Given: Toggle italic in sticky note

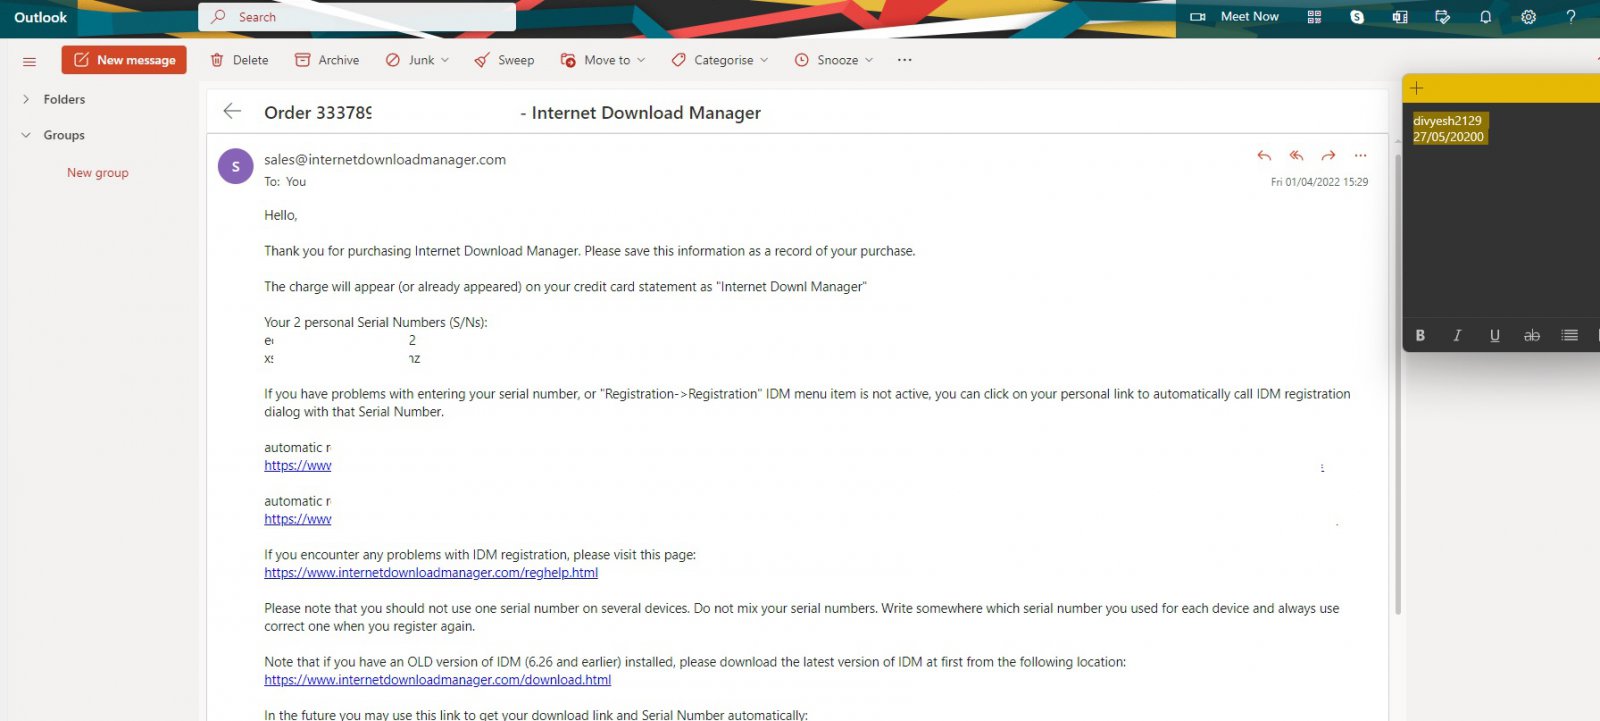Looking at the screenshot, I should coord(1457,336).
